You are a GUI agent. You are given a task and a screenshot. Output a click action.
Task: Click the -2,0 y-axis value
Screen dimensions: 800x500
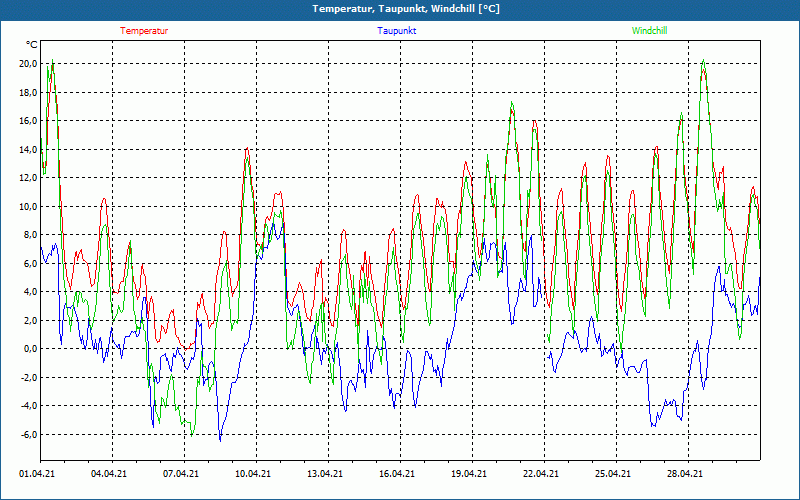pyautogui.click(x=28, y=378)
